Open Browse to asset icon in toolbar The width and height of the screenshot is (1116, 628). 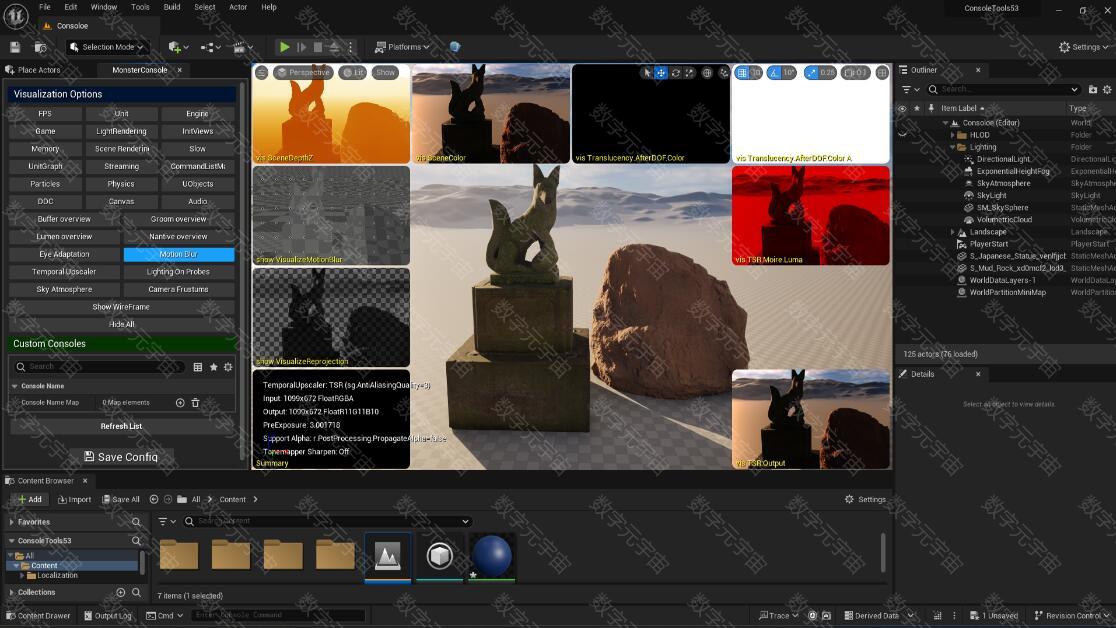pos(41,47)
